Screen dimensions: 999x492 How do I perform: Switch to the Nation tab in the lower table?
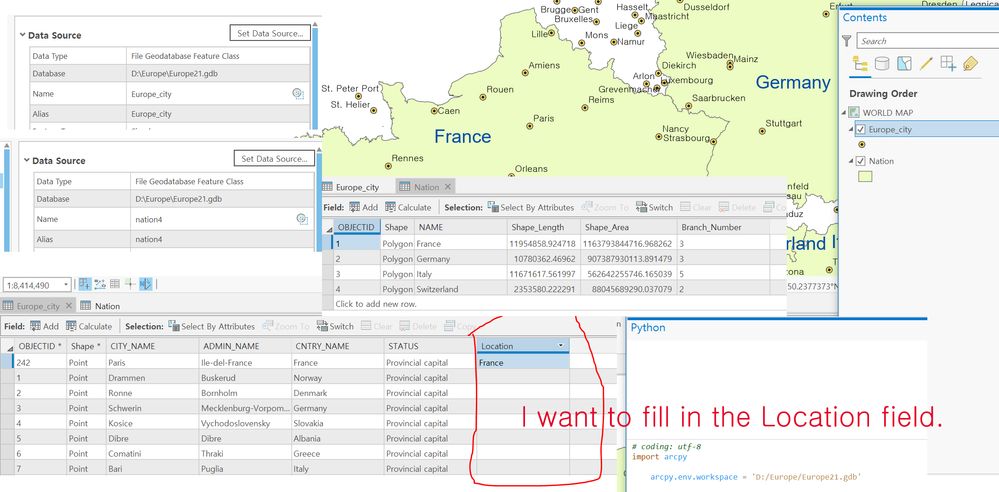pos(100,306)
